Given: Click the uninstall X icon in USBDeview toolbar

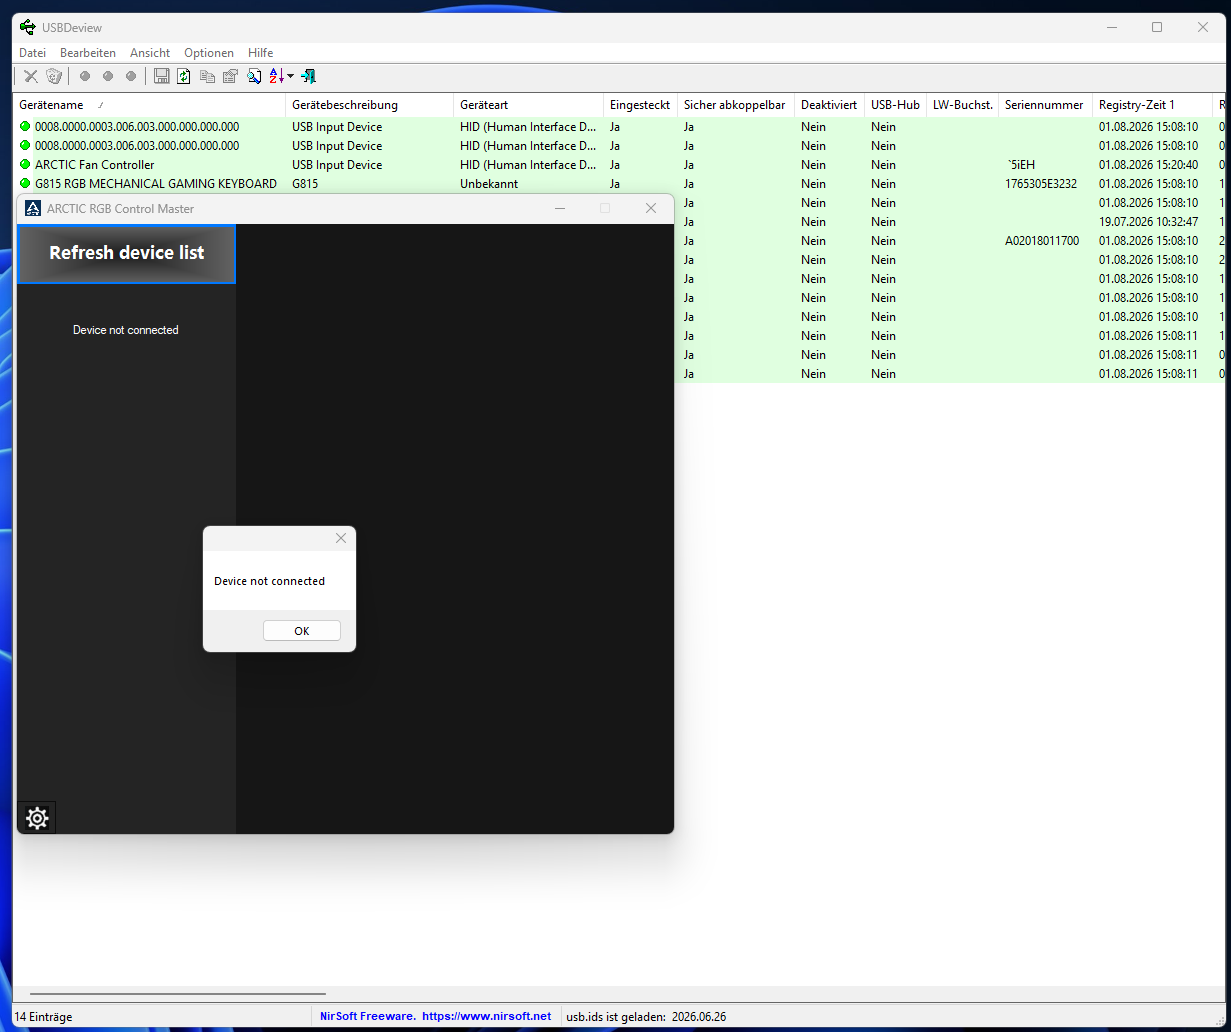Looking at the screenshot, I should [x=31, y=76].
